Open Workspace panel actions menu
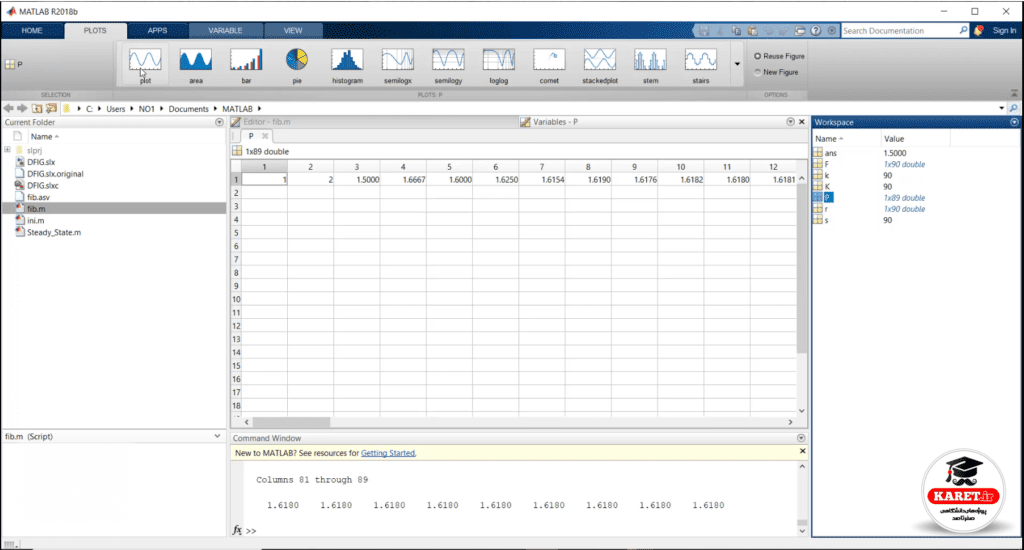 pyautogui.click(x=1014, y=122)
